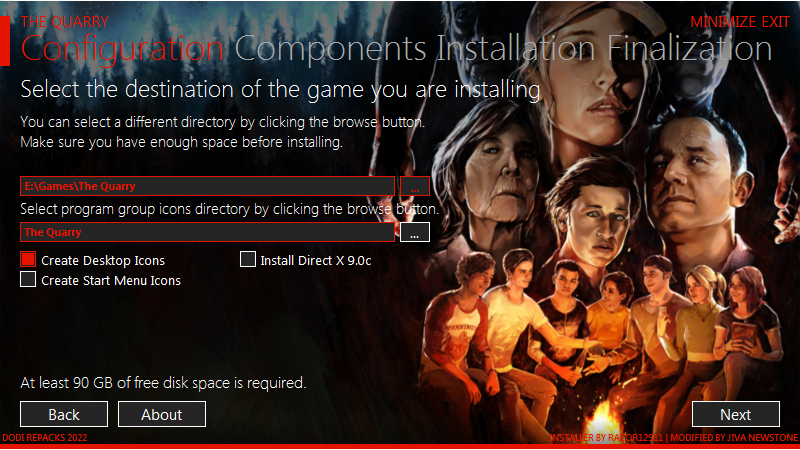800x450 pixels.
Task: Click THE QUARRY title in the header
Action: pos(65,21)
